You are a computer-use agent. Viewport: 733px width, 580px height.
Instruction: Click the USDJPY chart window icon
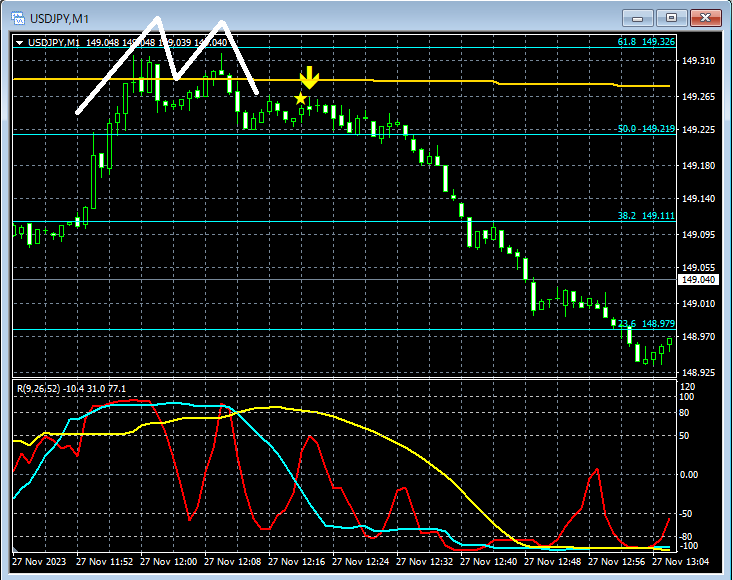coord(18,19)
